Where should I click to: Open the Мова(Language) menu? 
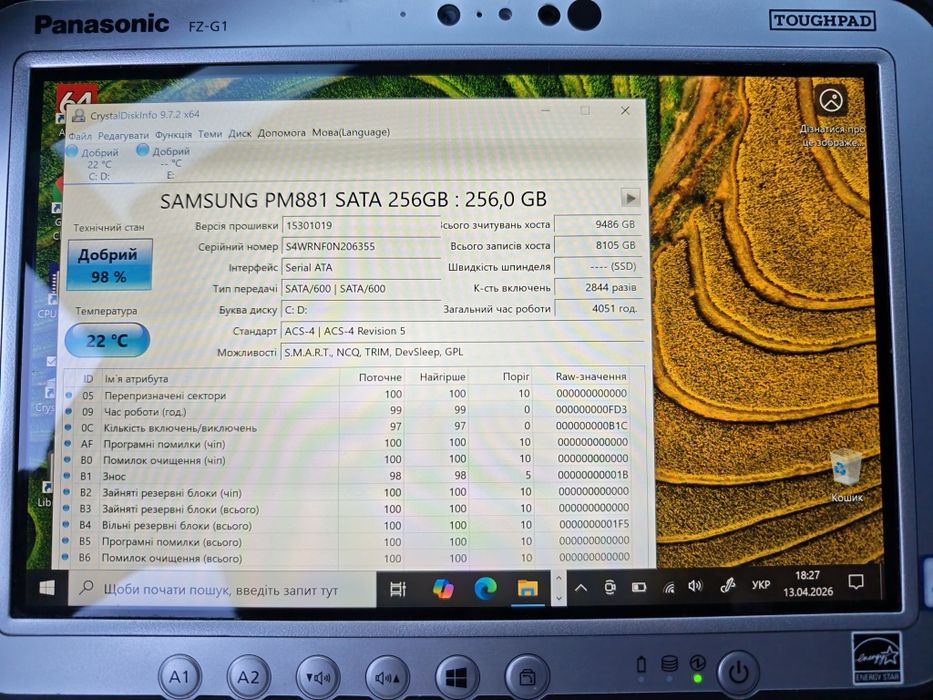click(x=351, y=132)
